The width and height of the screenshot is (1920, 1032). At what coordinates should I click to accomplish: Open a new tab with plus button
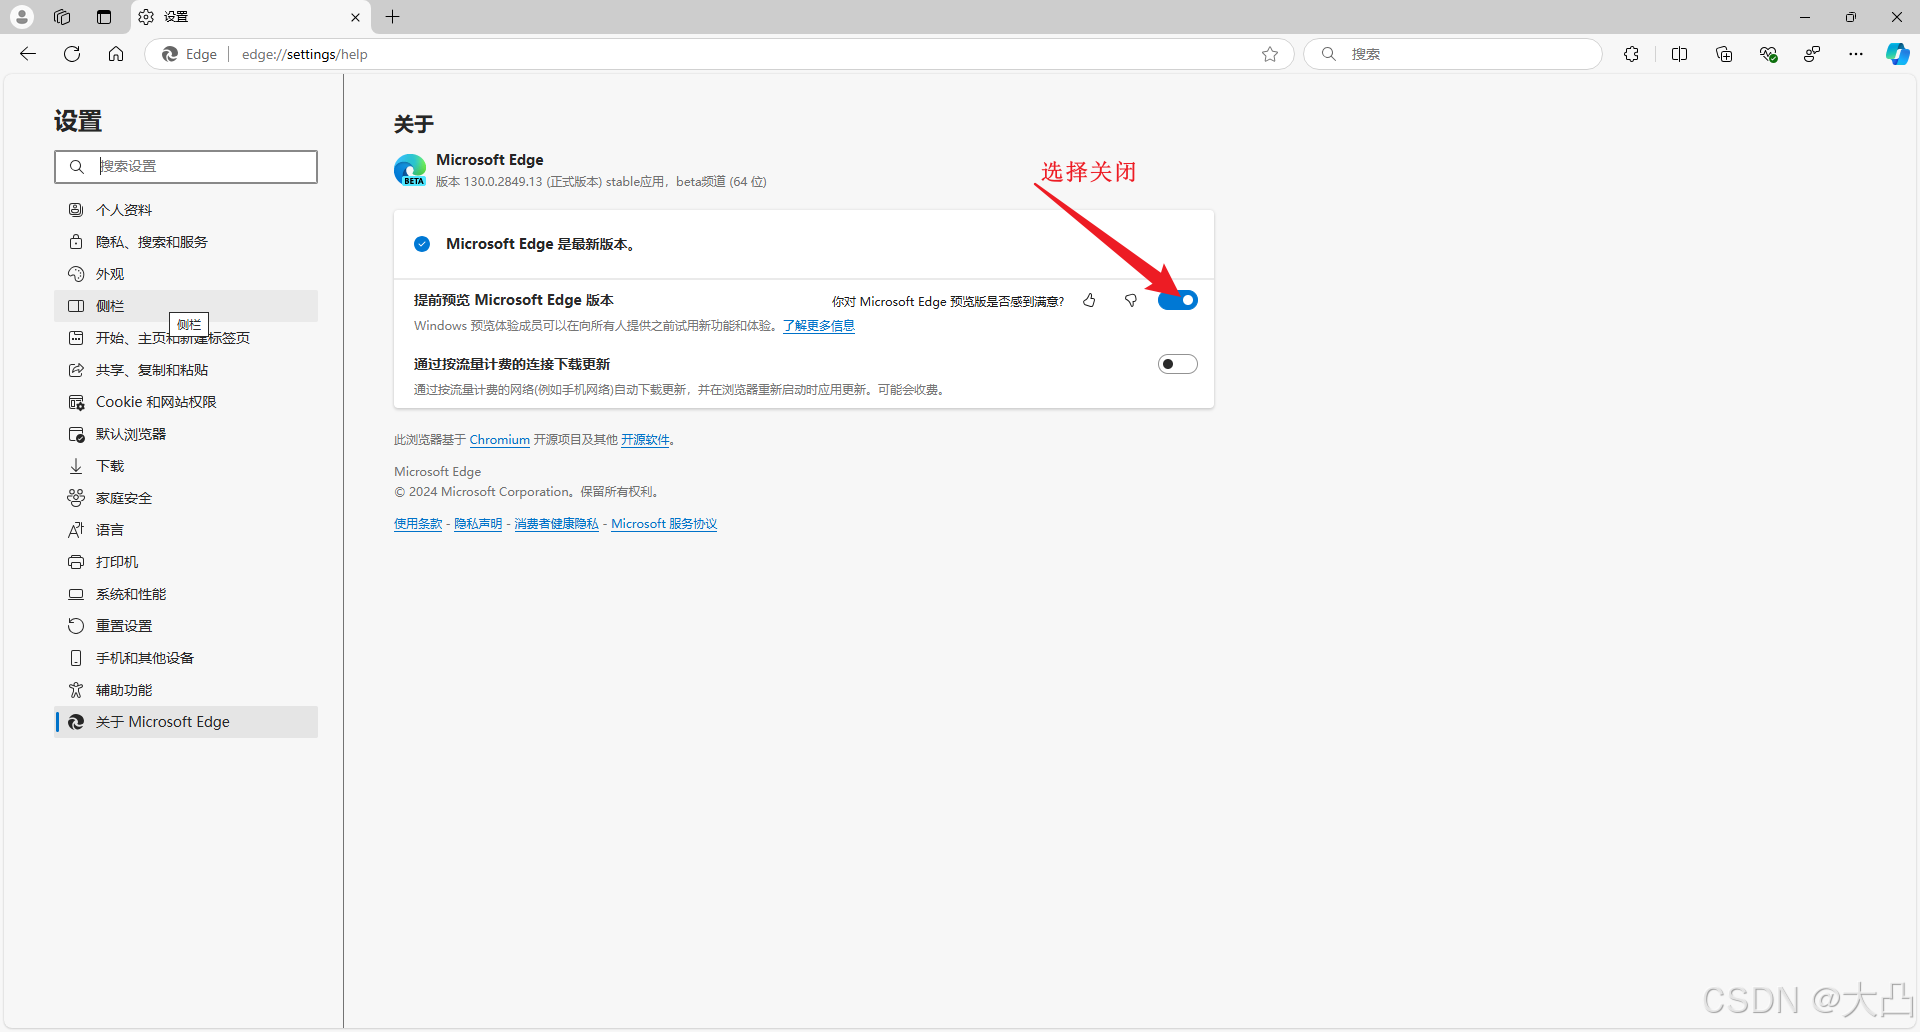point(393,17)
